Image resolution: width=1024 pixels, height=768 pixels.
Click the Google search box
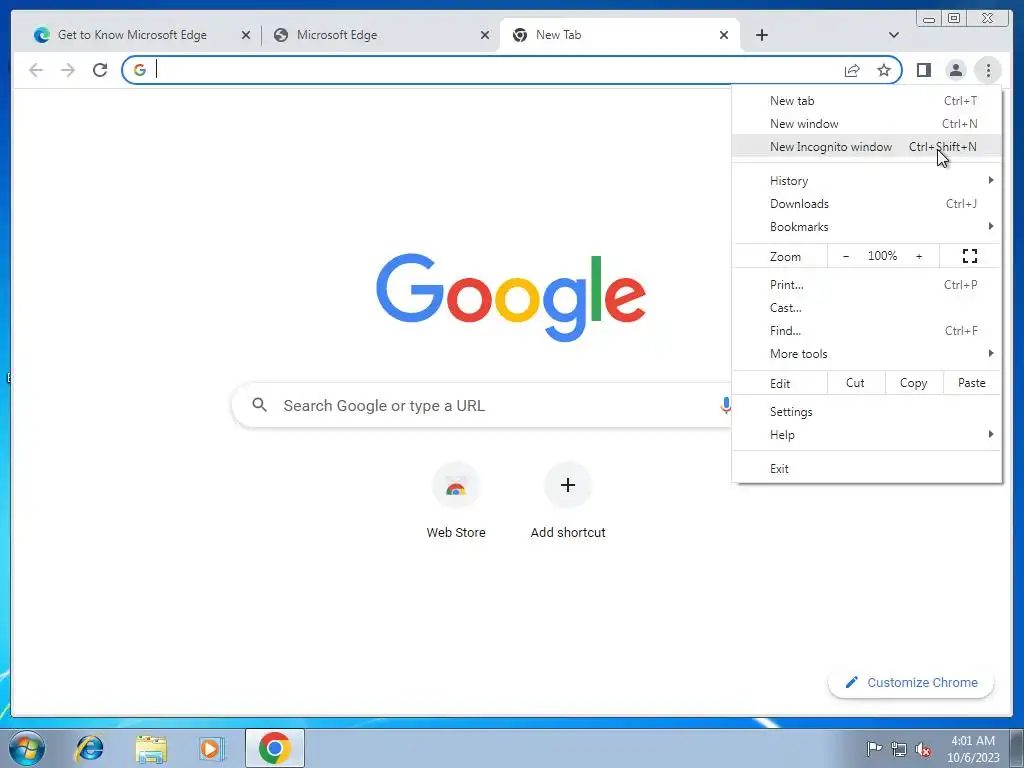[482, 406]
